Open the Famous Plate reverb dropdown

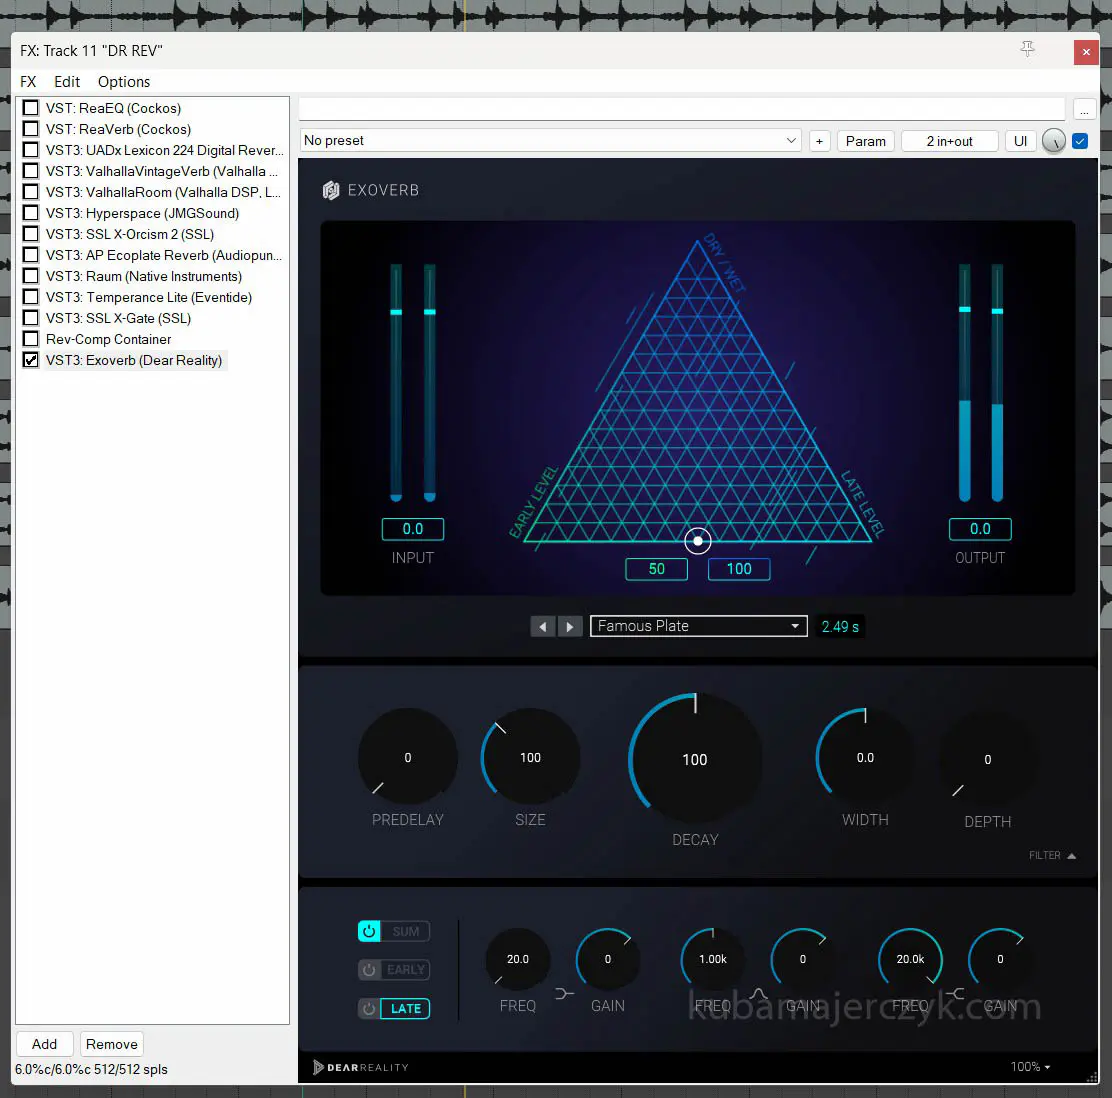698,626
